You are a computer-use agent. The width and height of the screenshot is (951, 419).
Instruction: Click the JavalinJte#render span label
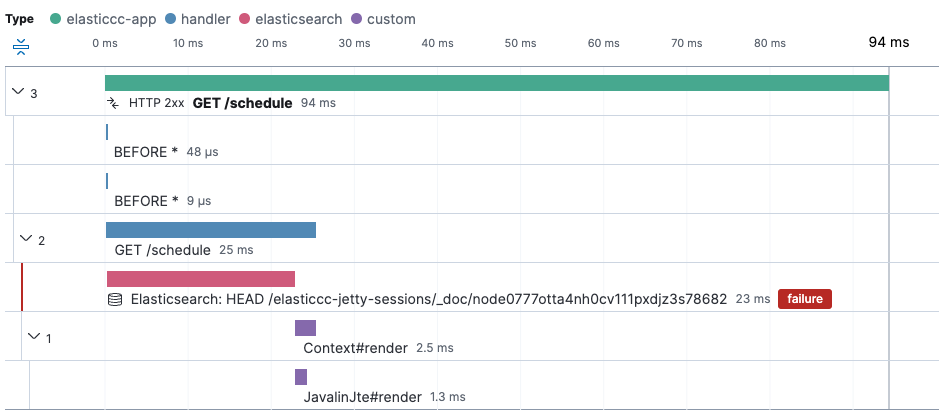coord(362,397)
